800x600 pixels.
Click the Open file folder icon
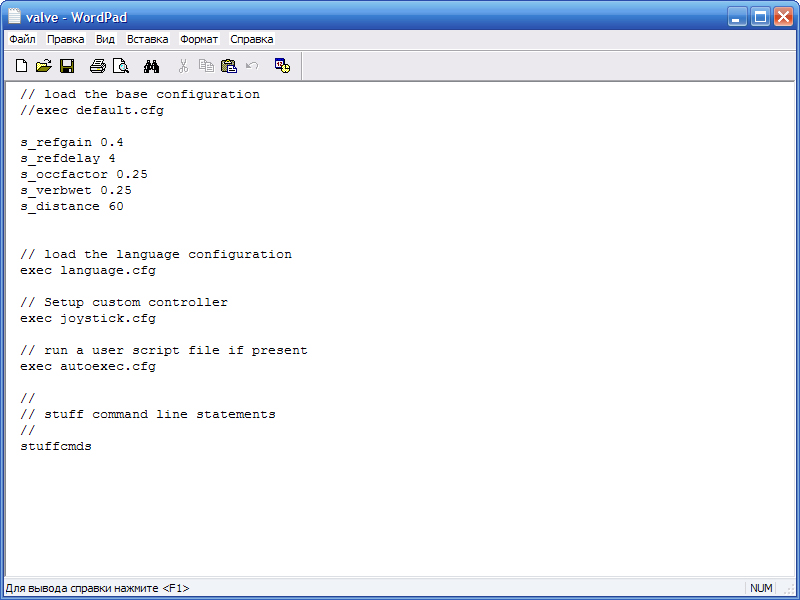43,66
